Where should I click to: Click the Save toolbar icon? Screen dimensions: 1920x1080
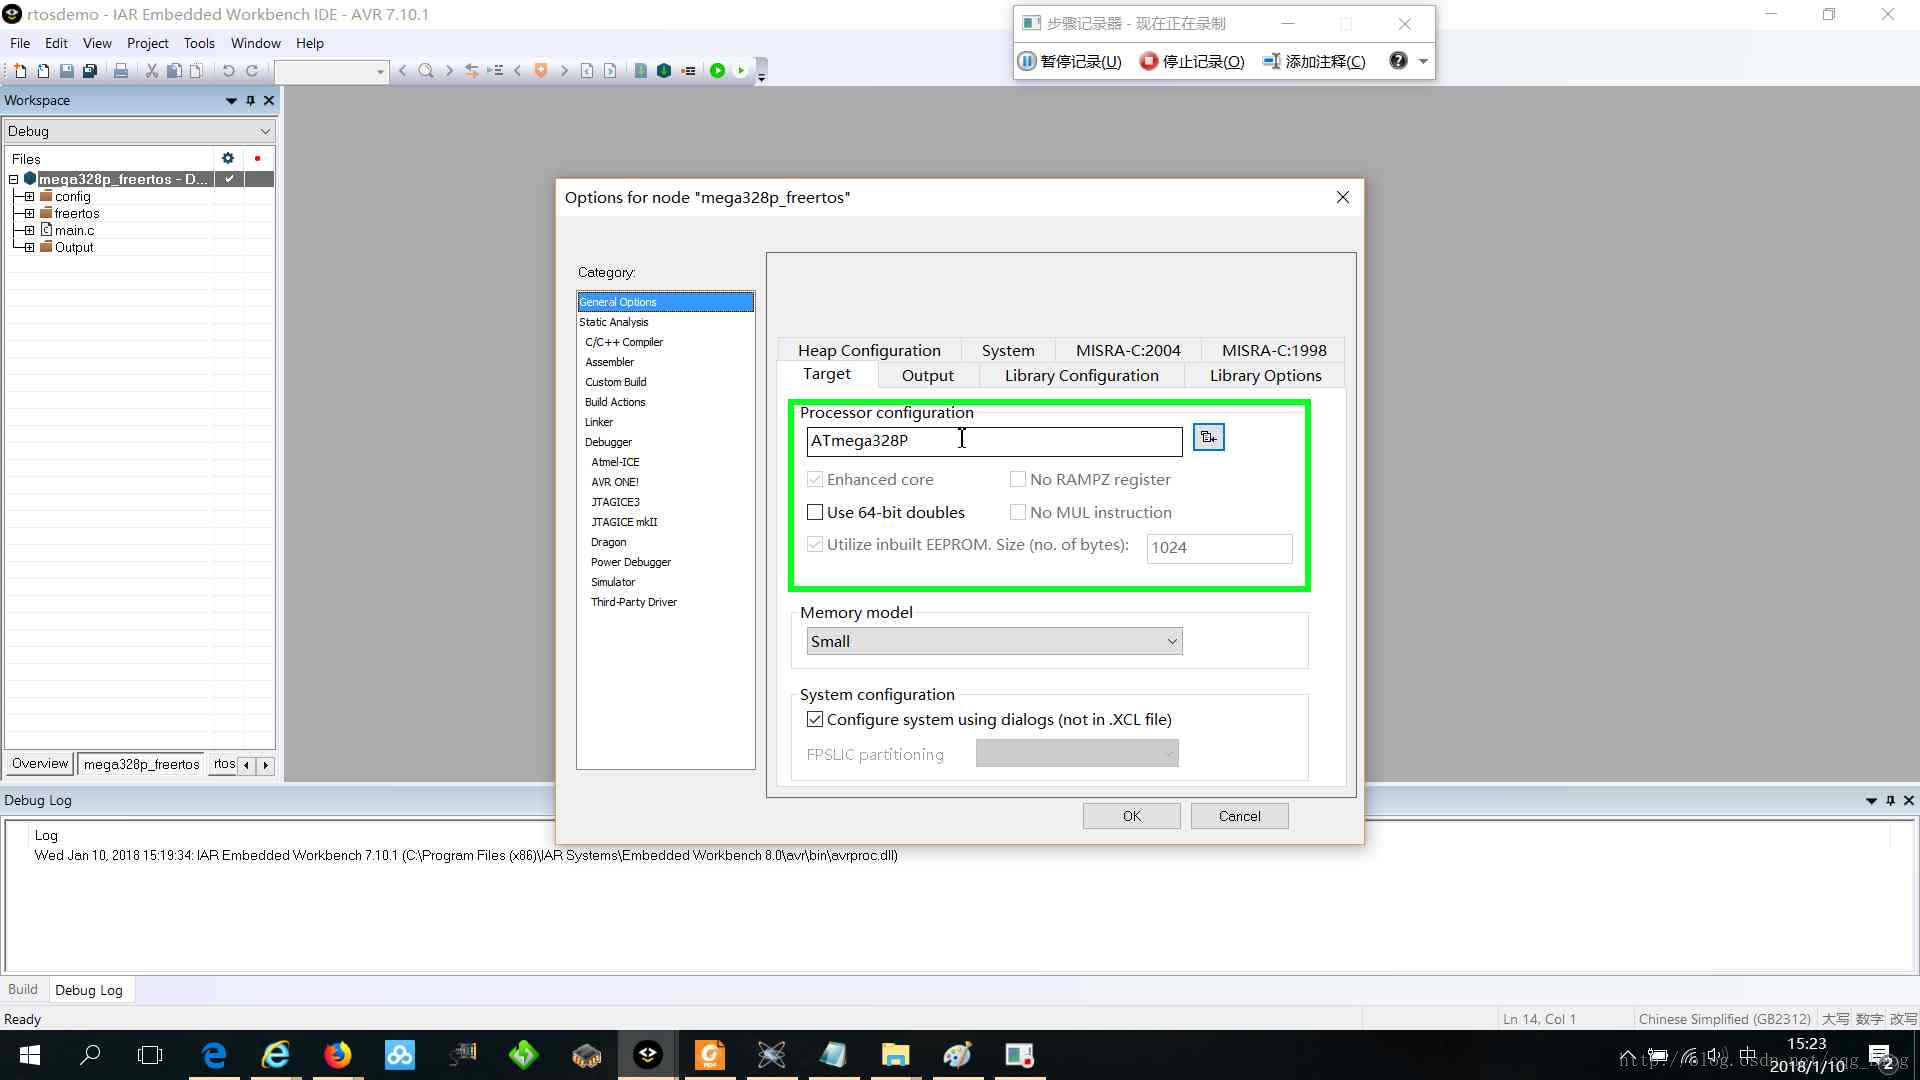tap(66, 71)
